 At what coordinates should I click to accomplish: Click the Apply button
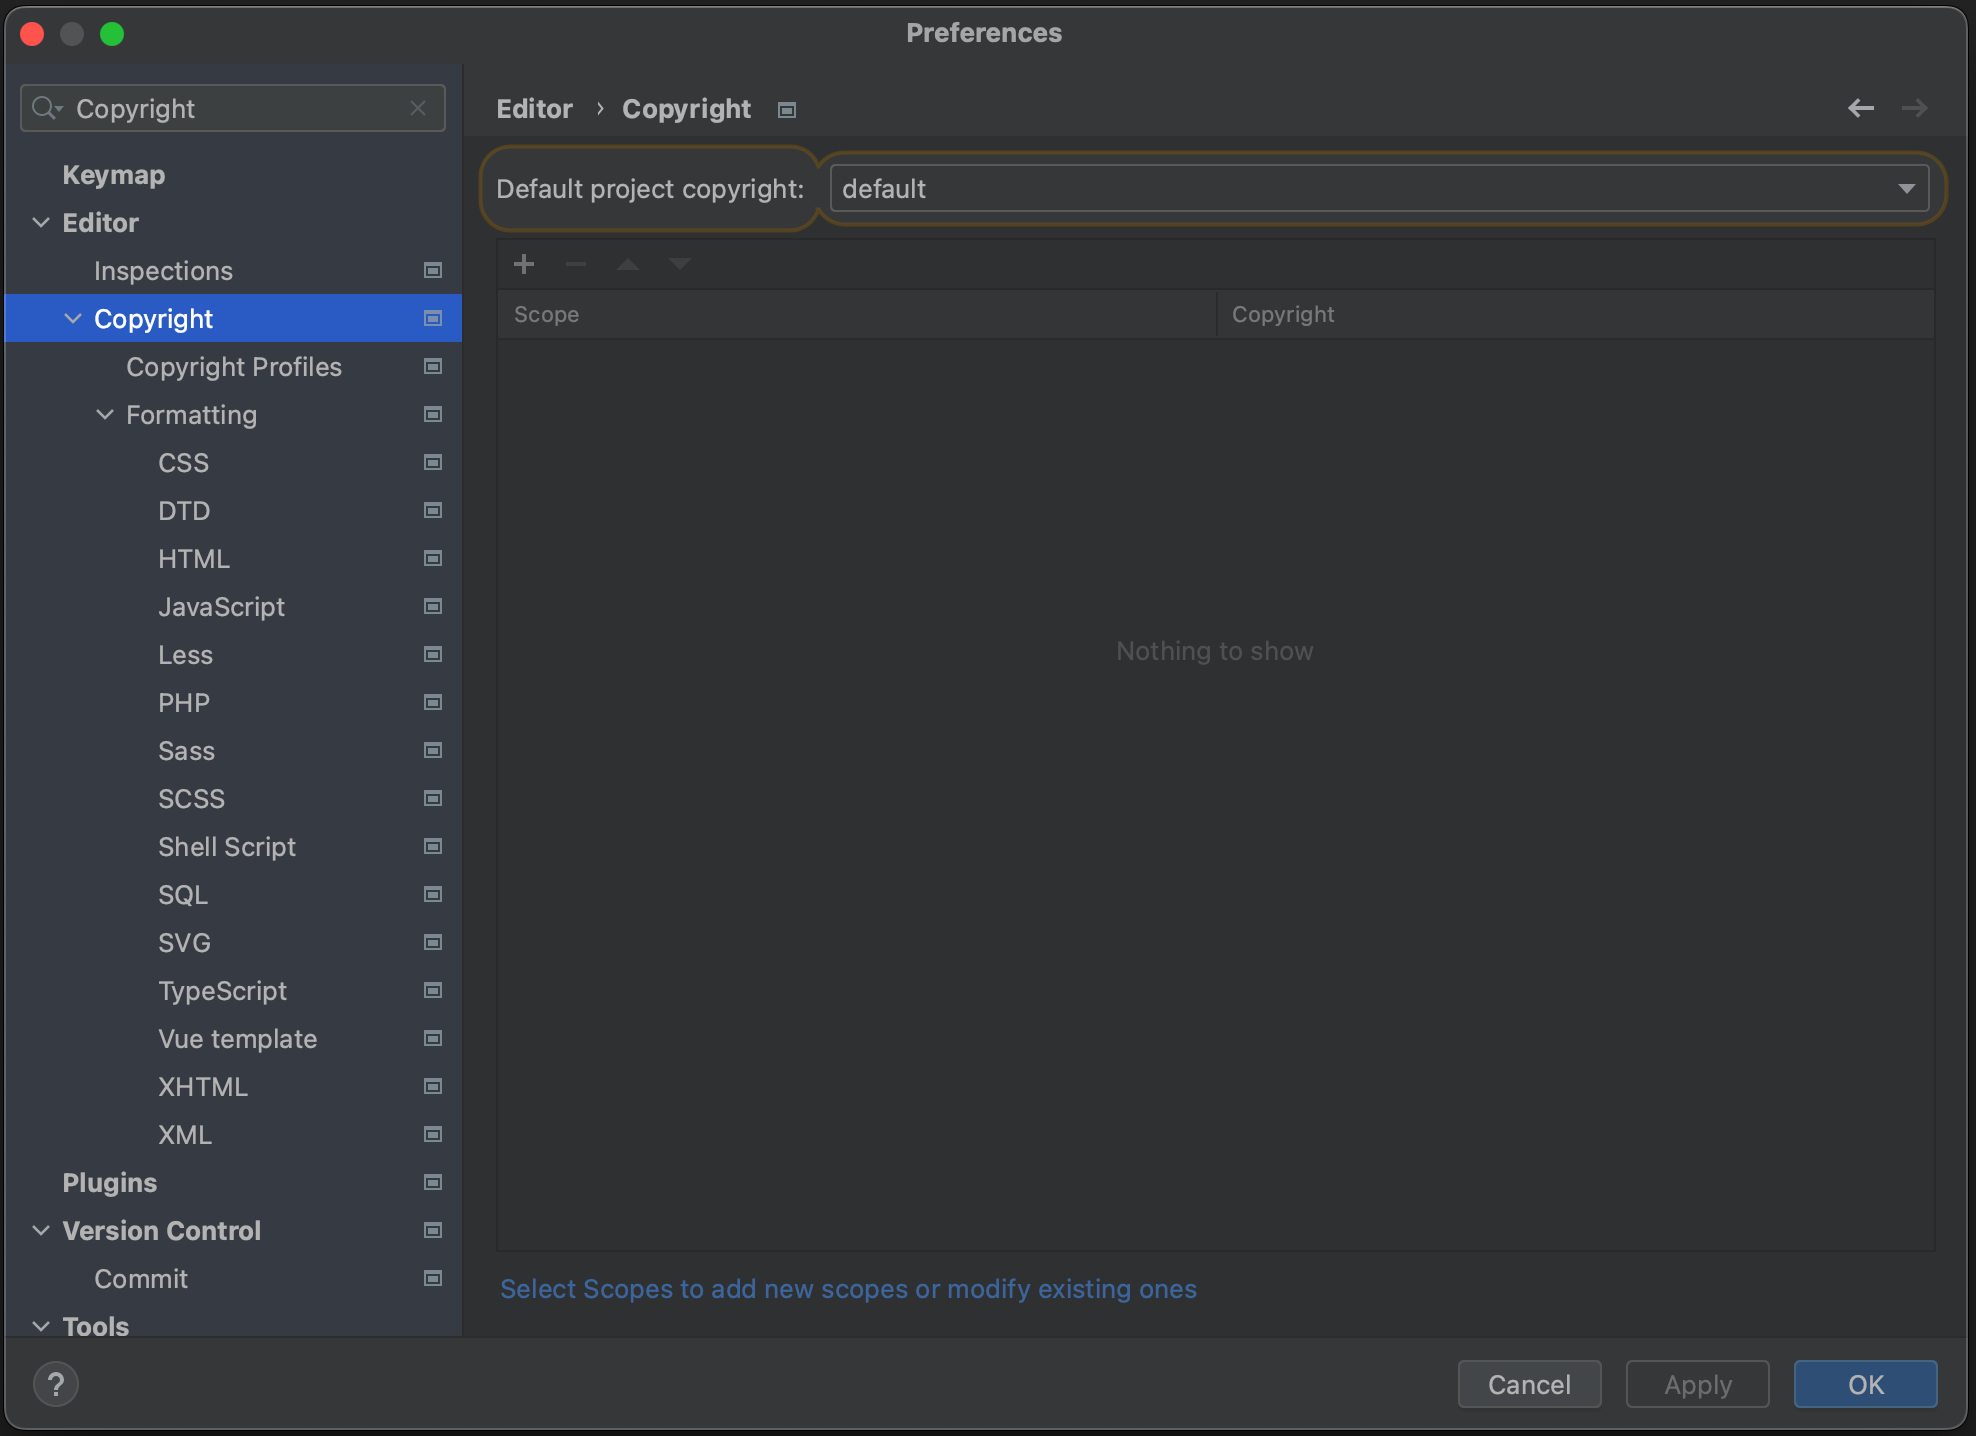click(1698, 1384)
